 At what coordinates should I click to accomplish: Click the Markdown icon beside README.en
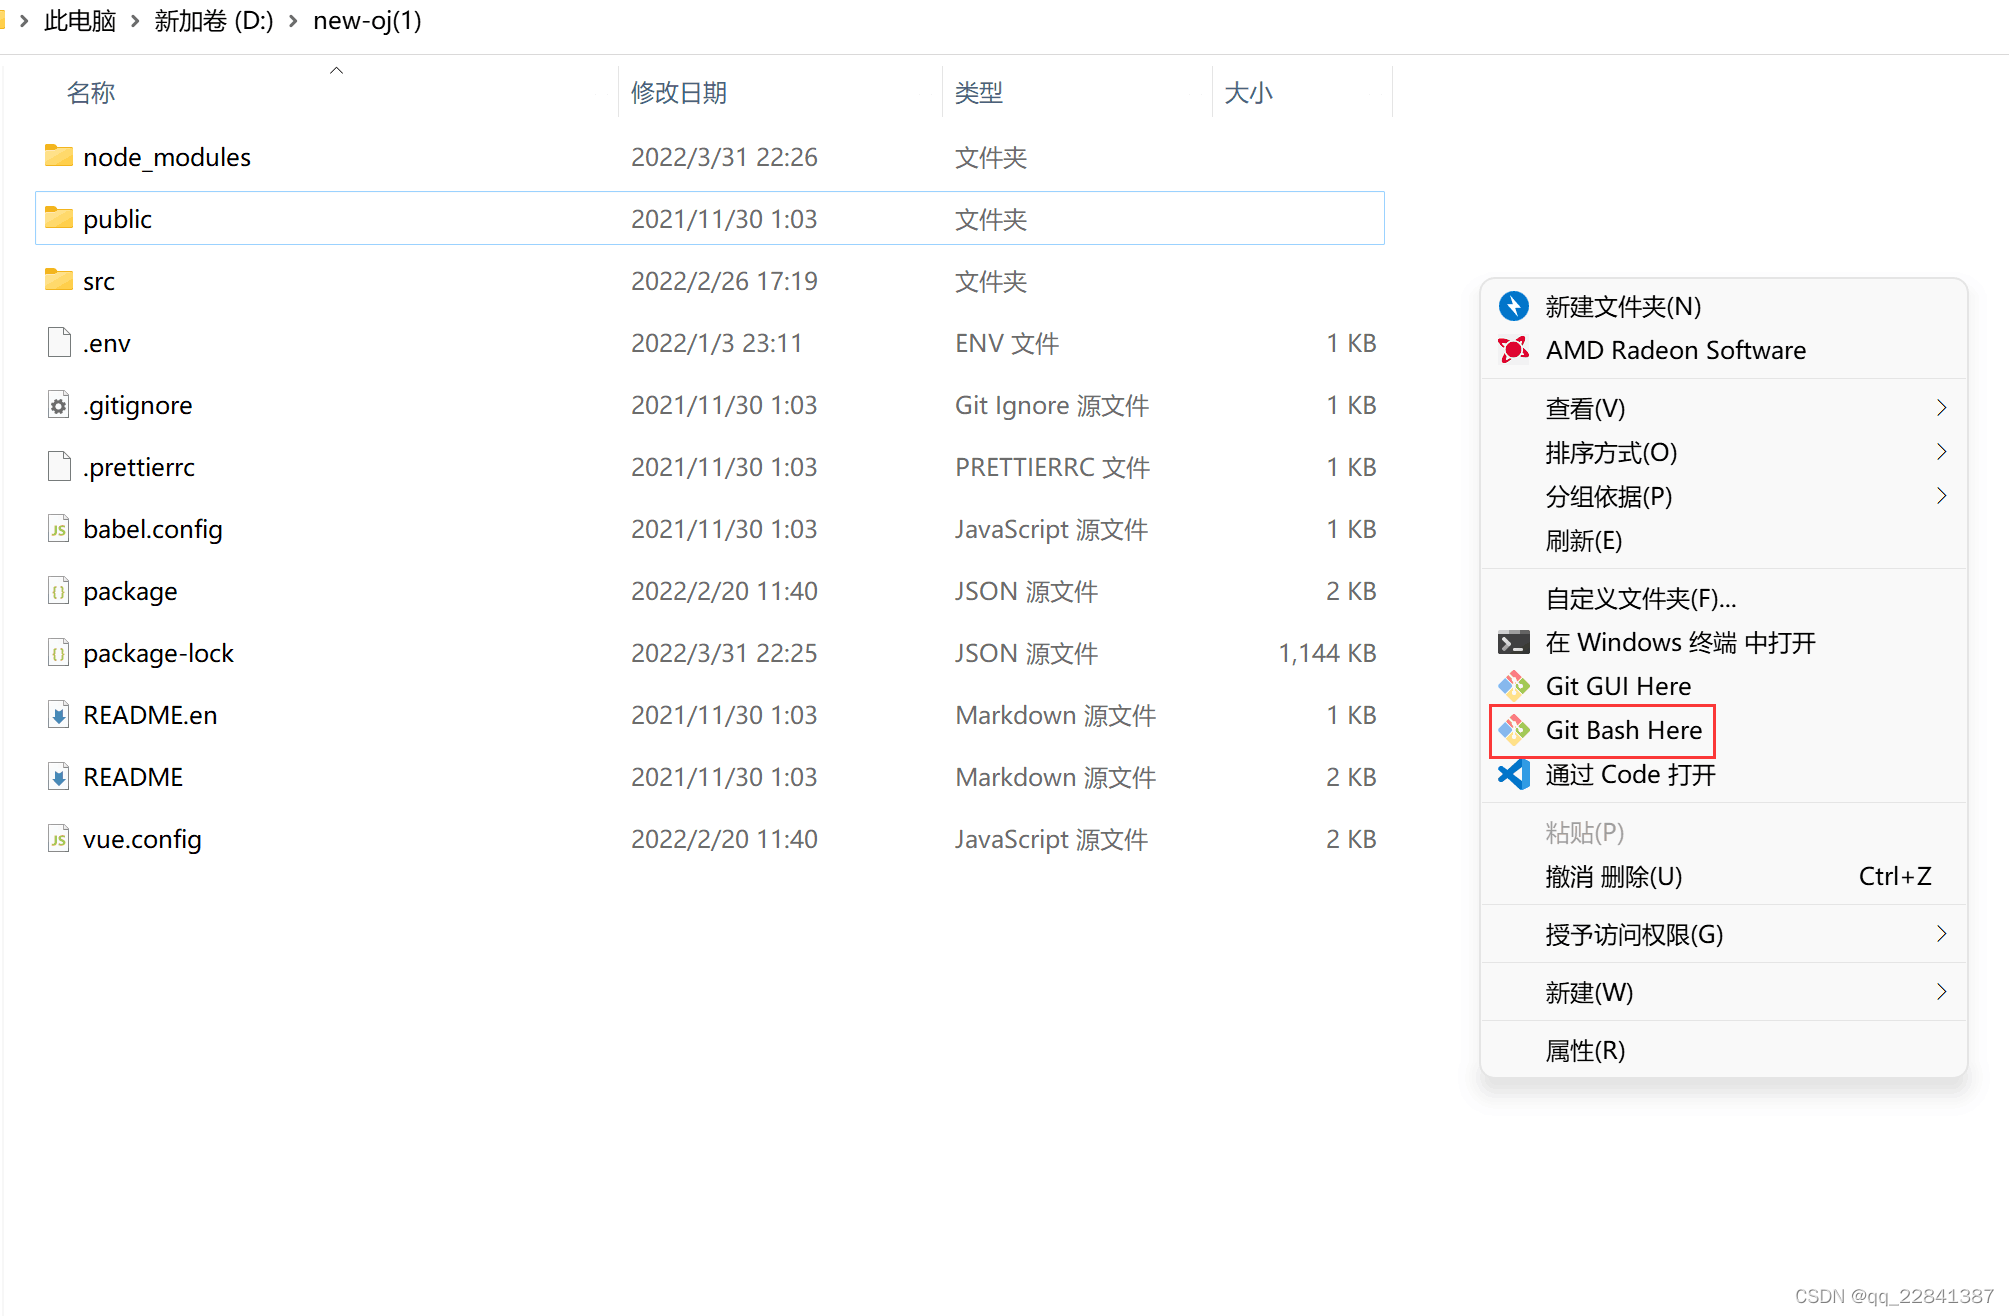58,714
